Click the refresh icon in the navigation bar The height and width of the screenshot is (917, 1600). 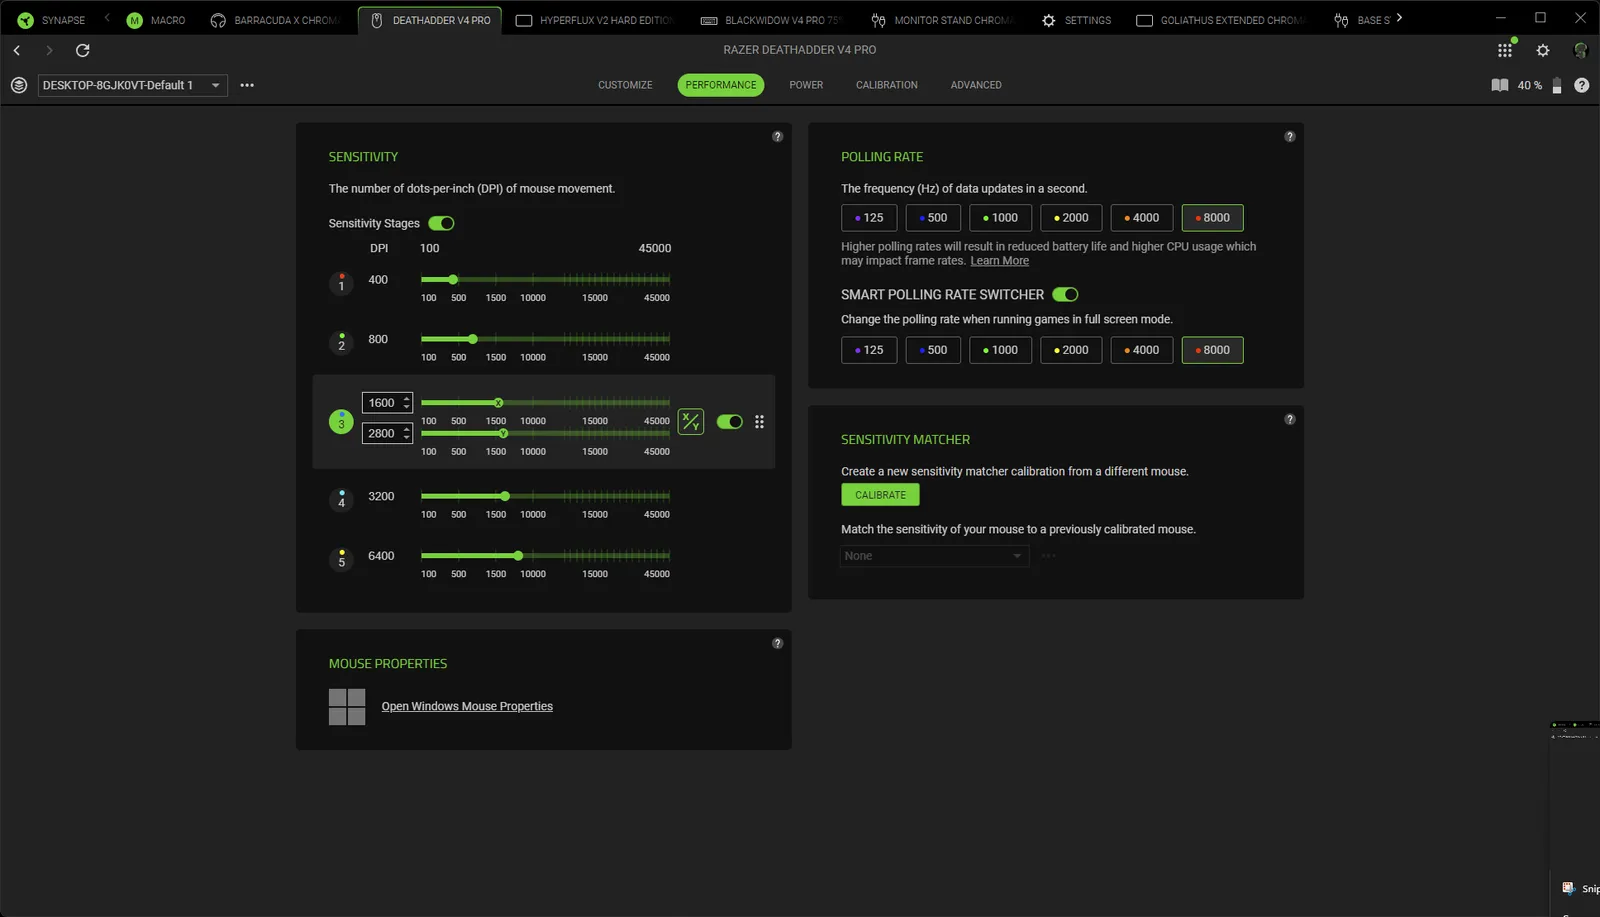coord(83,50)
